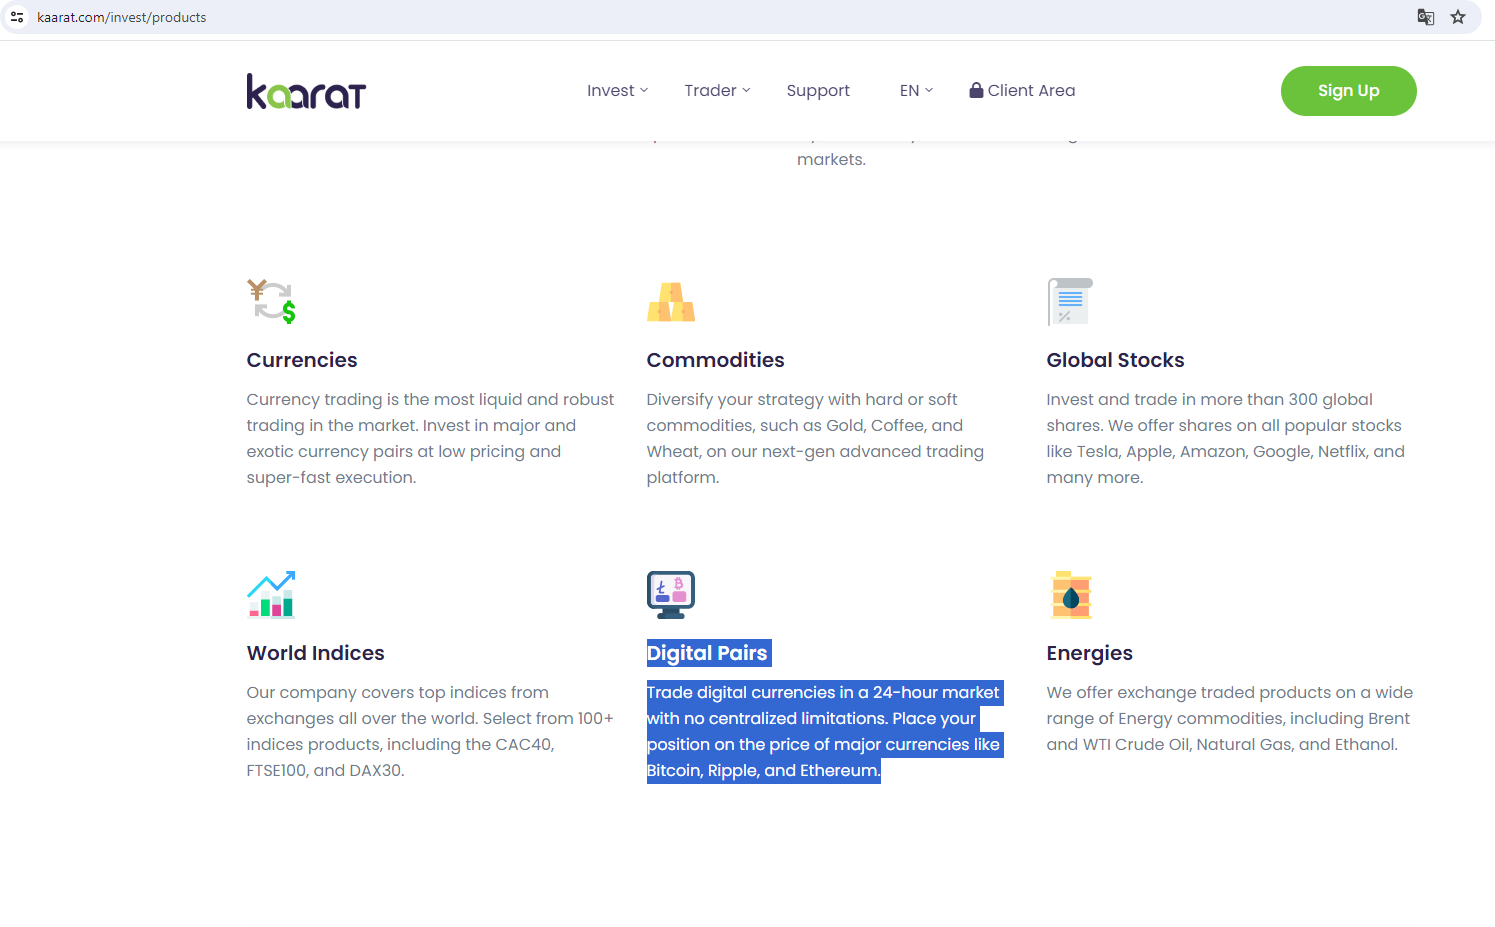
Task: Expand the Trader dropdown menu
Action: point(717,91)
